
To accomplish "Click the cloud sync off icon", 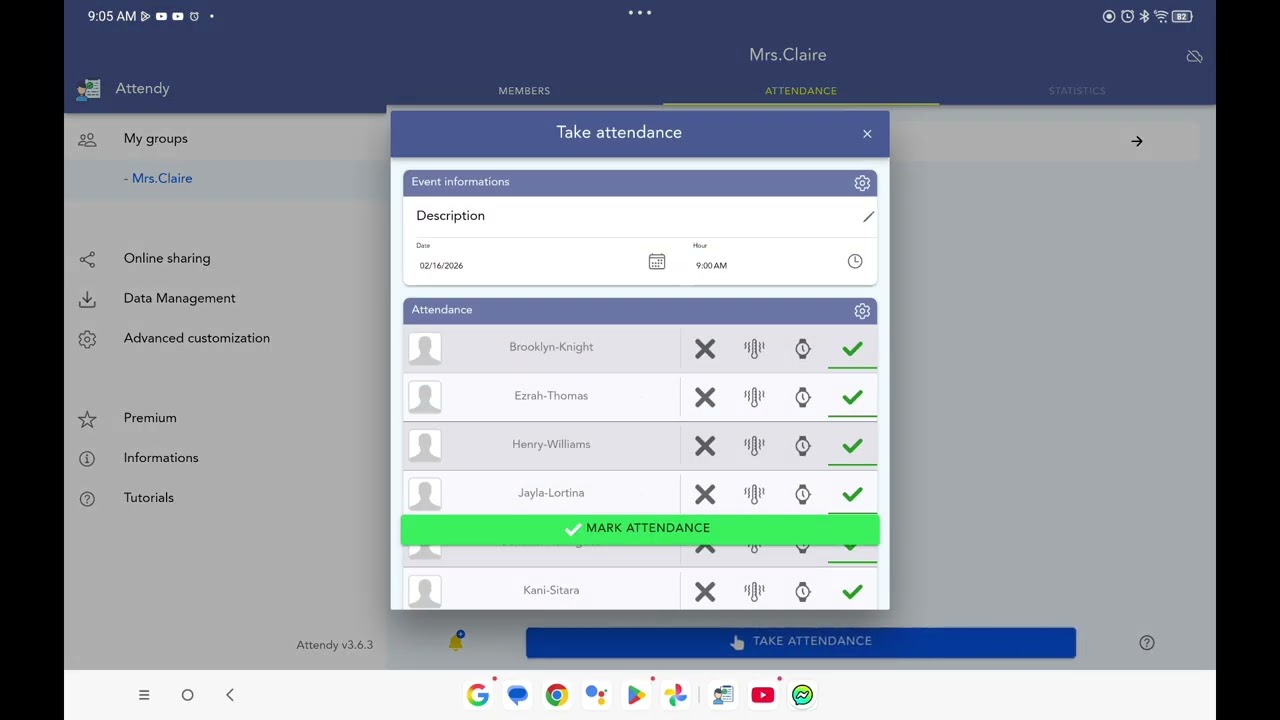I will click(x=1194, y=57).
